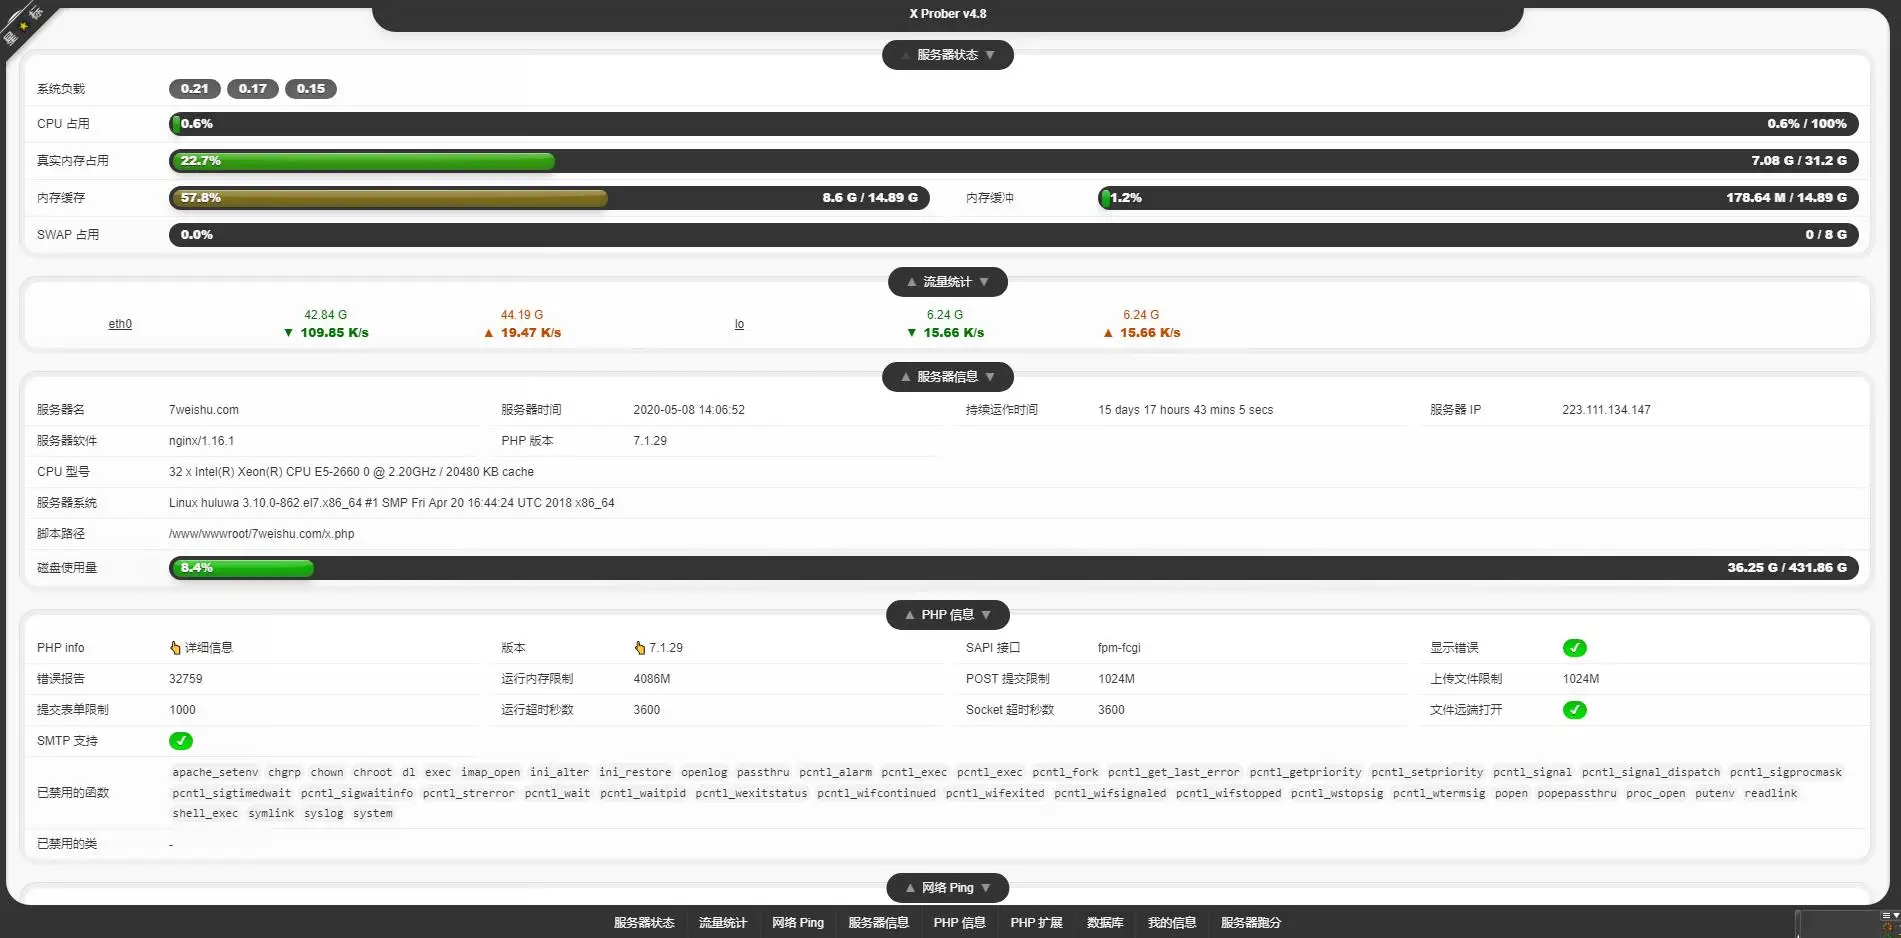Open the 服务器信息 footer nav item
This screenshot has width=1901, height=938.
pos(879,923)
